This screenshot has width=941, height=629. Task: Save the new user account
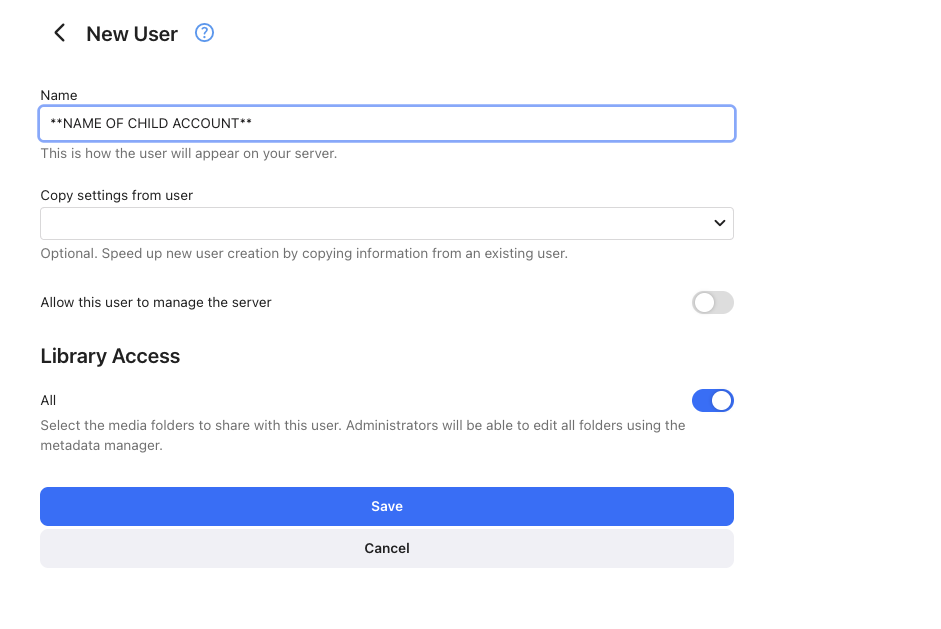coord(386,506)
